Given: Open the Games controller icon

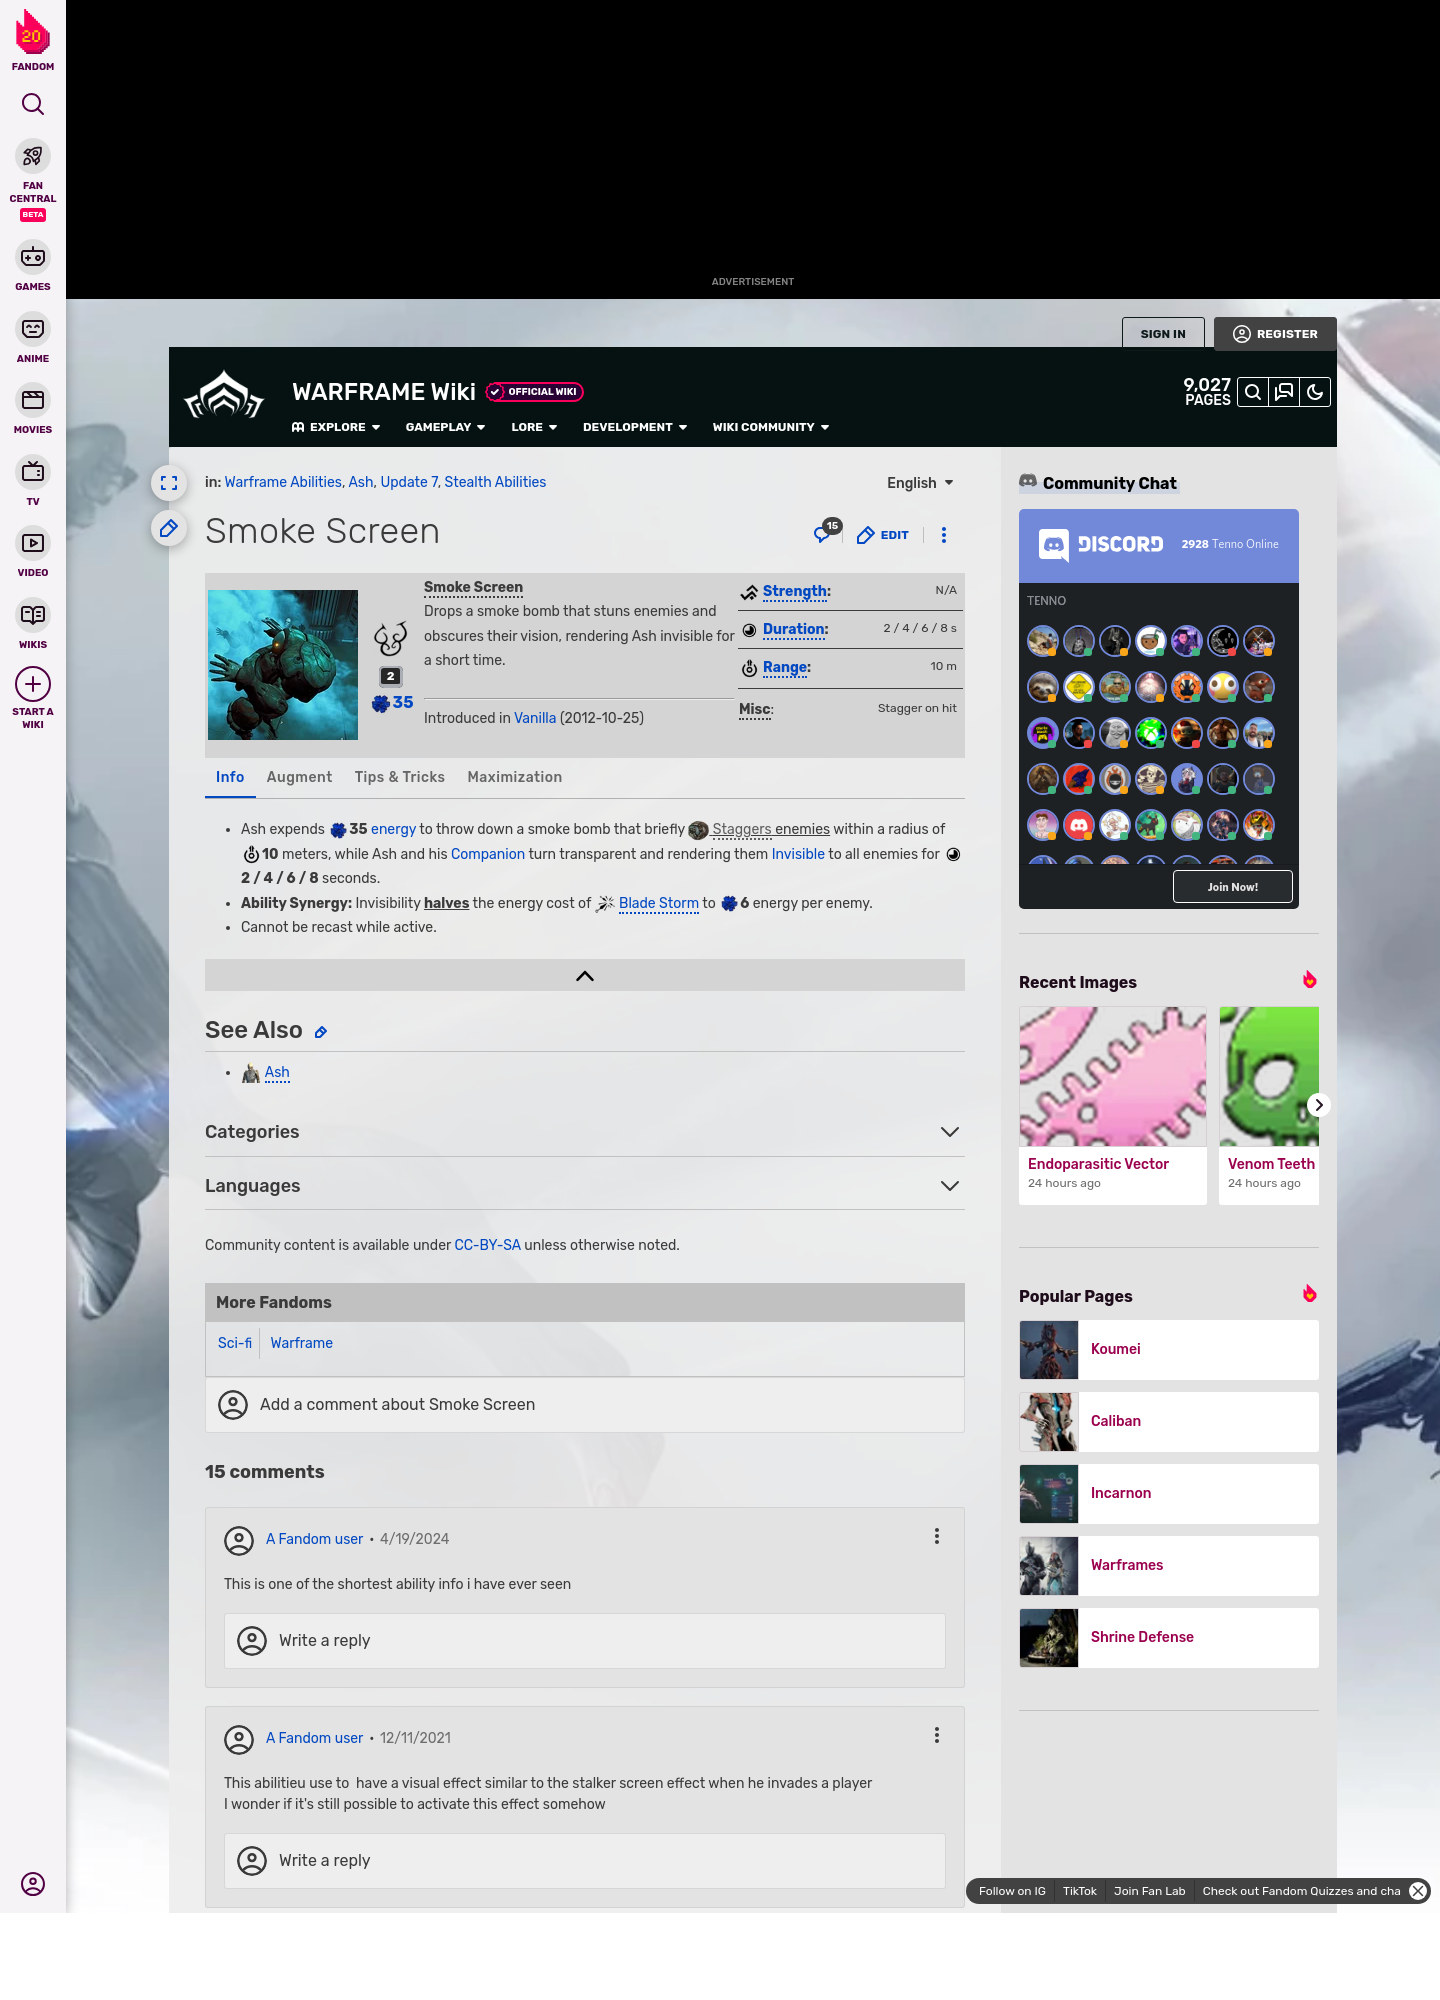Looking at the screenshot, I should (x=33, y=257).
